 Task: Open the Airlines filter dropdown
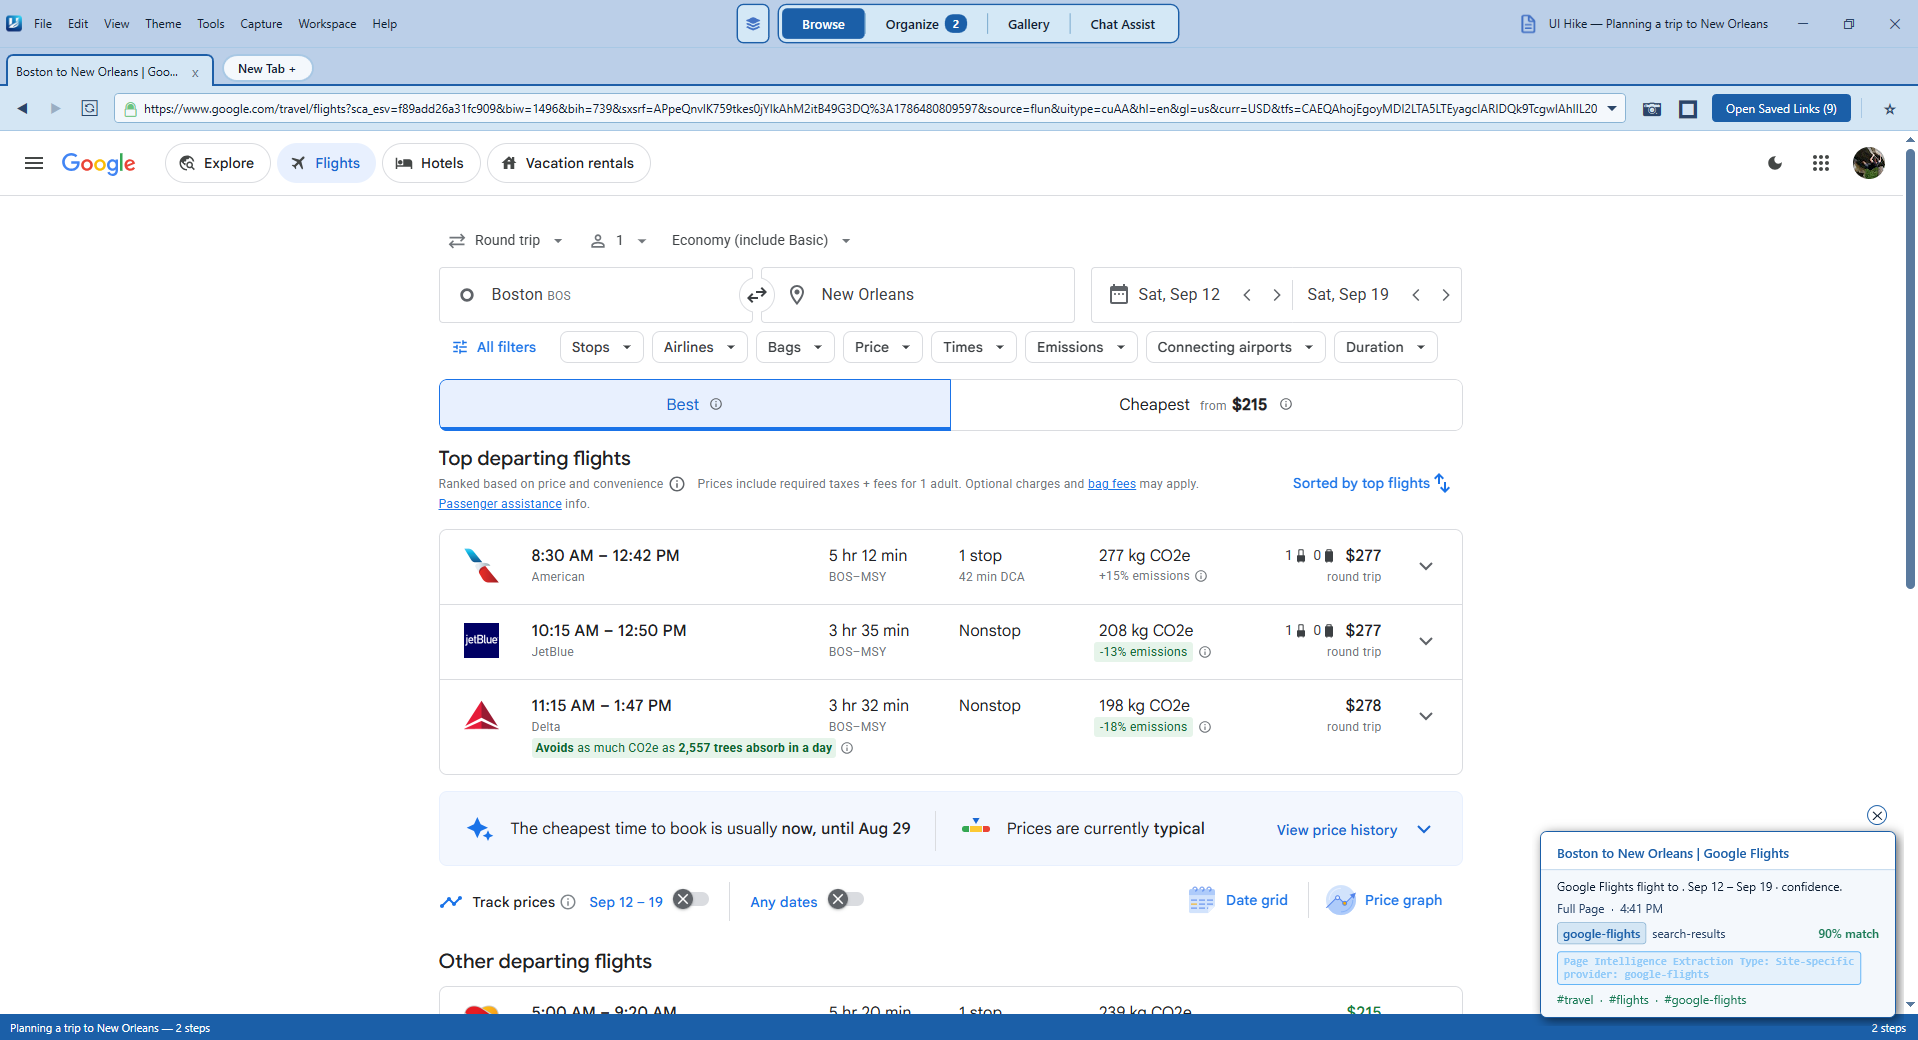pos(700,347)
